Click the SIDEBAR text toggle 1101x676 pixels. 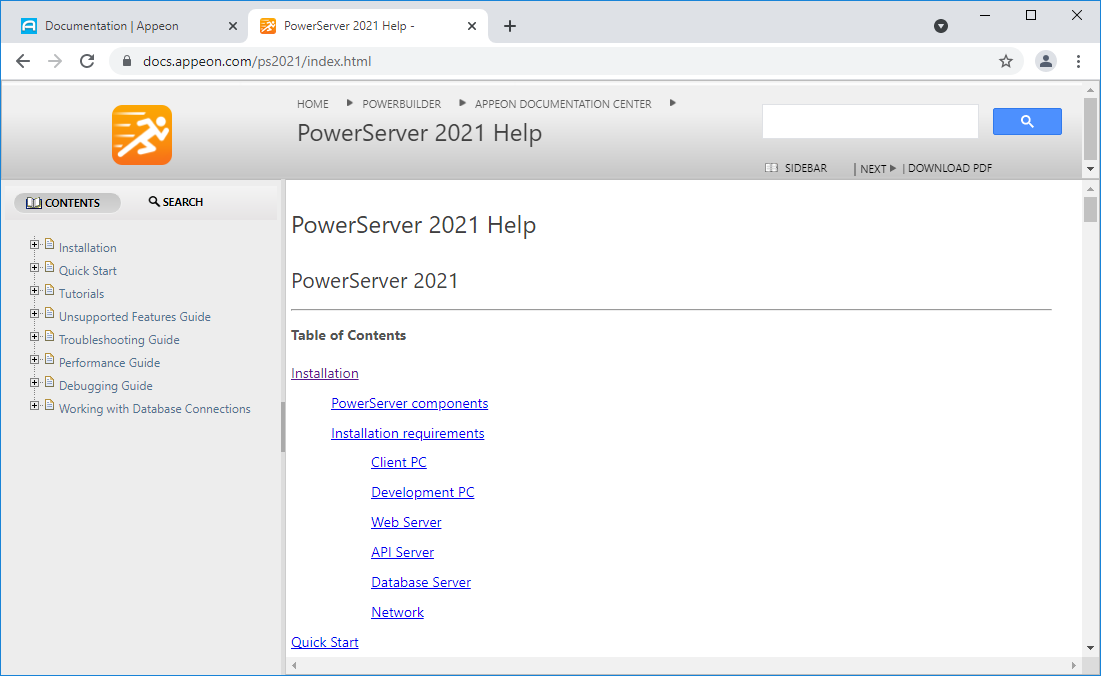[x=806, y=168]
